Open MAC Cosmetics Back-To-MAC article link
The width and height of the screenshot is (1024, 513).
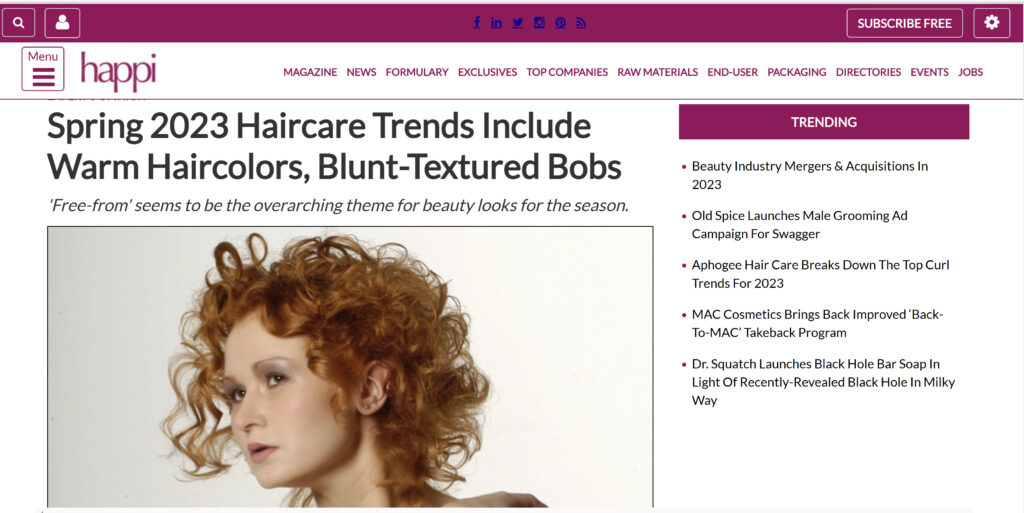817,323
